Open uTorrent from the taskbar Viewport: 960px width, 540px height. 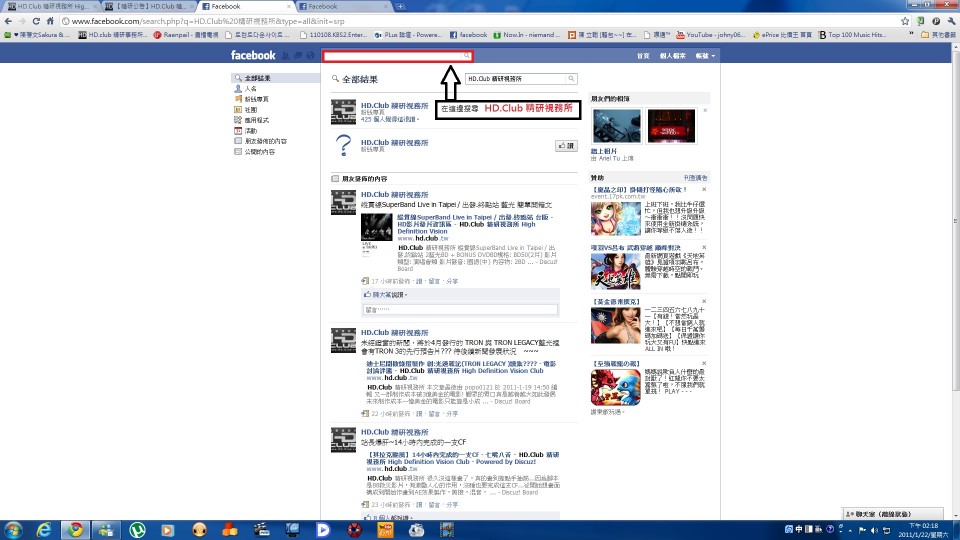137,530
